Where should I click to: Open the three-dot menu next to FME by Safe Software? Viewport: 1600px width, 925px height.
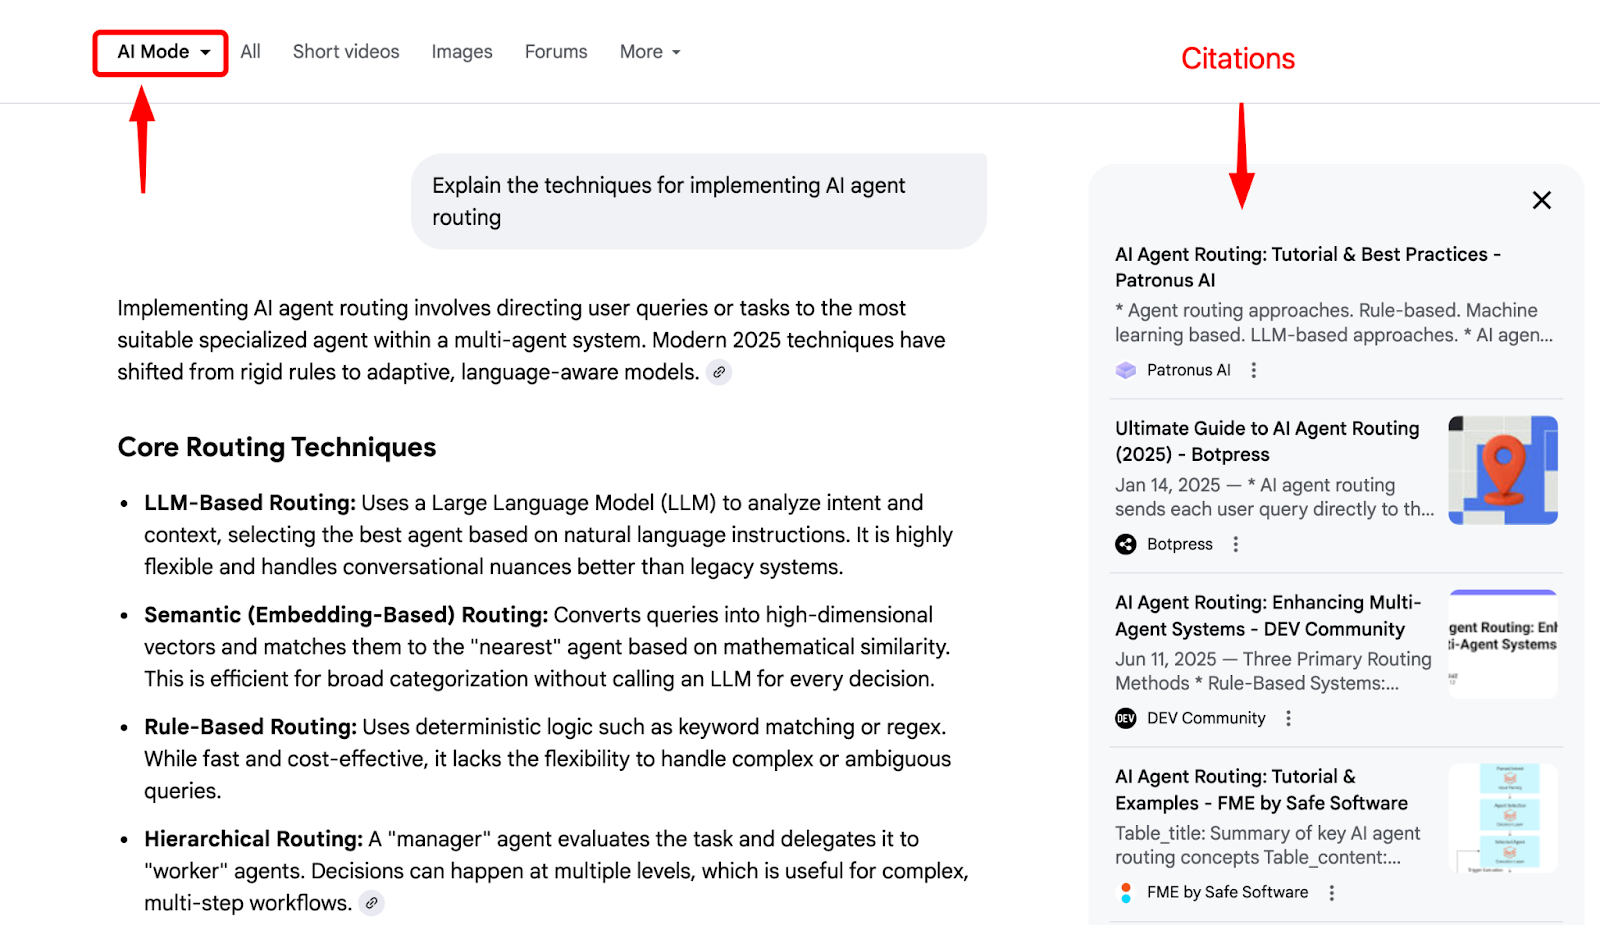[x=1332, y=892]
